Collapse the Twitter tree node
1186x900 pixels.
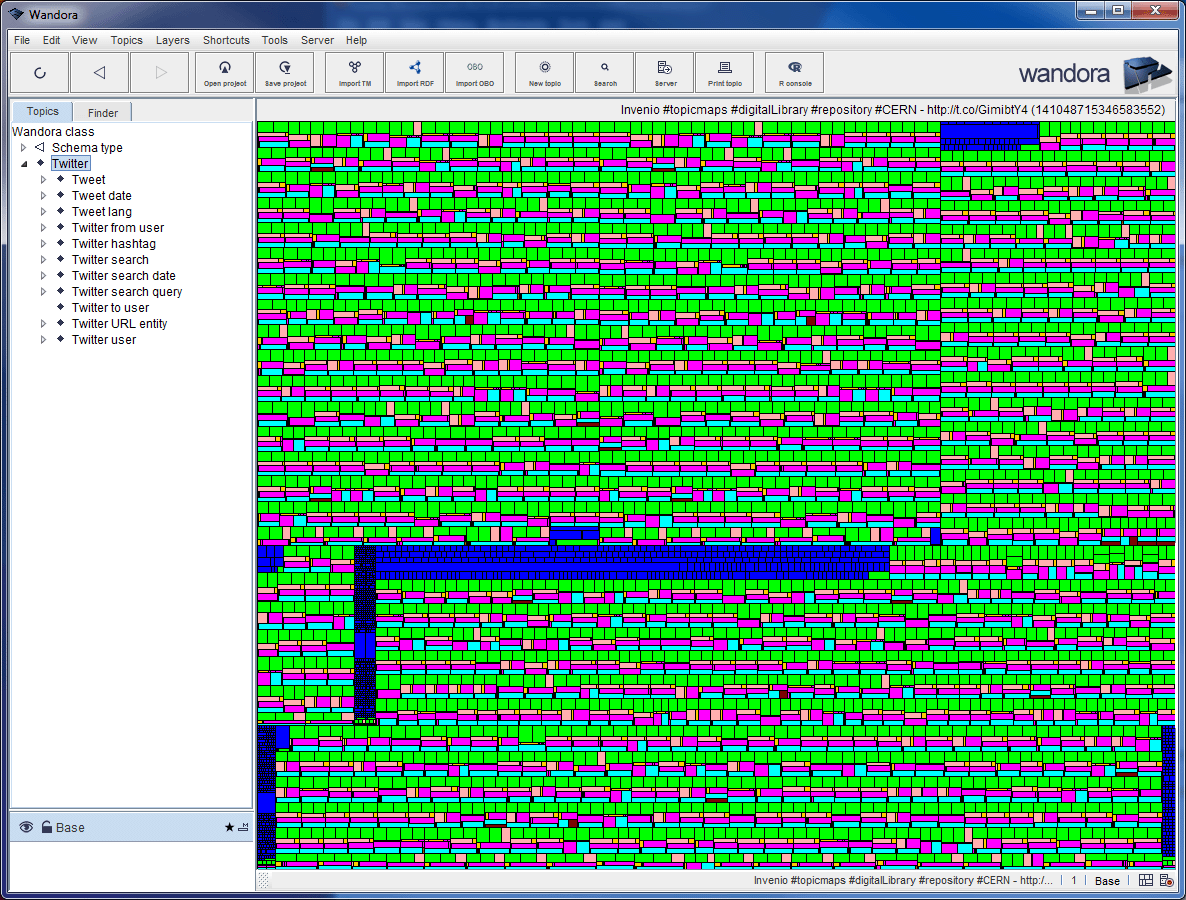coord(24,164)
